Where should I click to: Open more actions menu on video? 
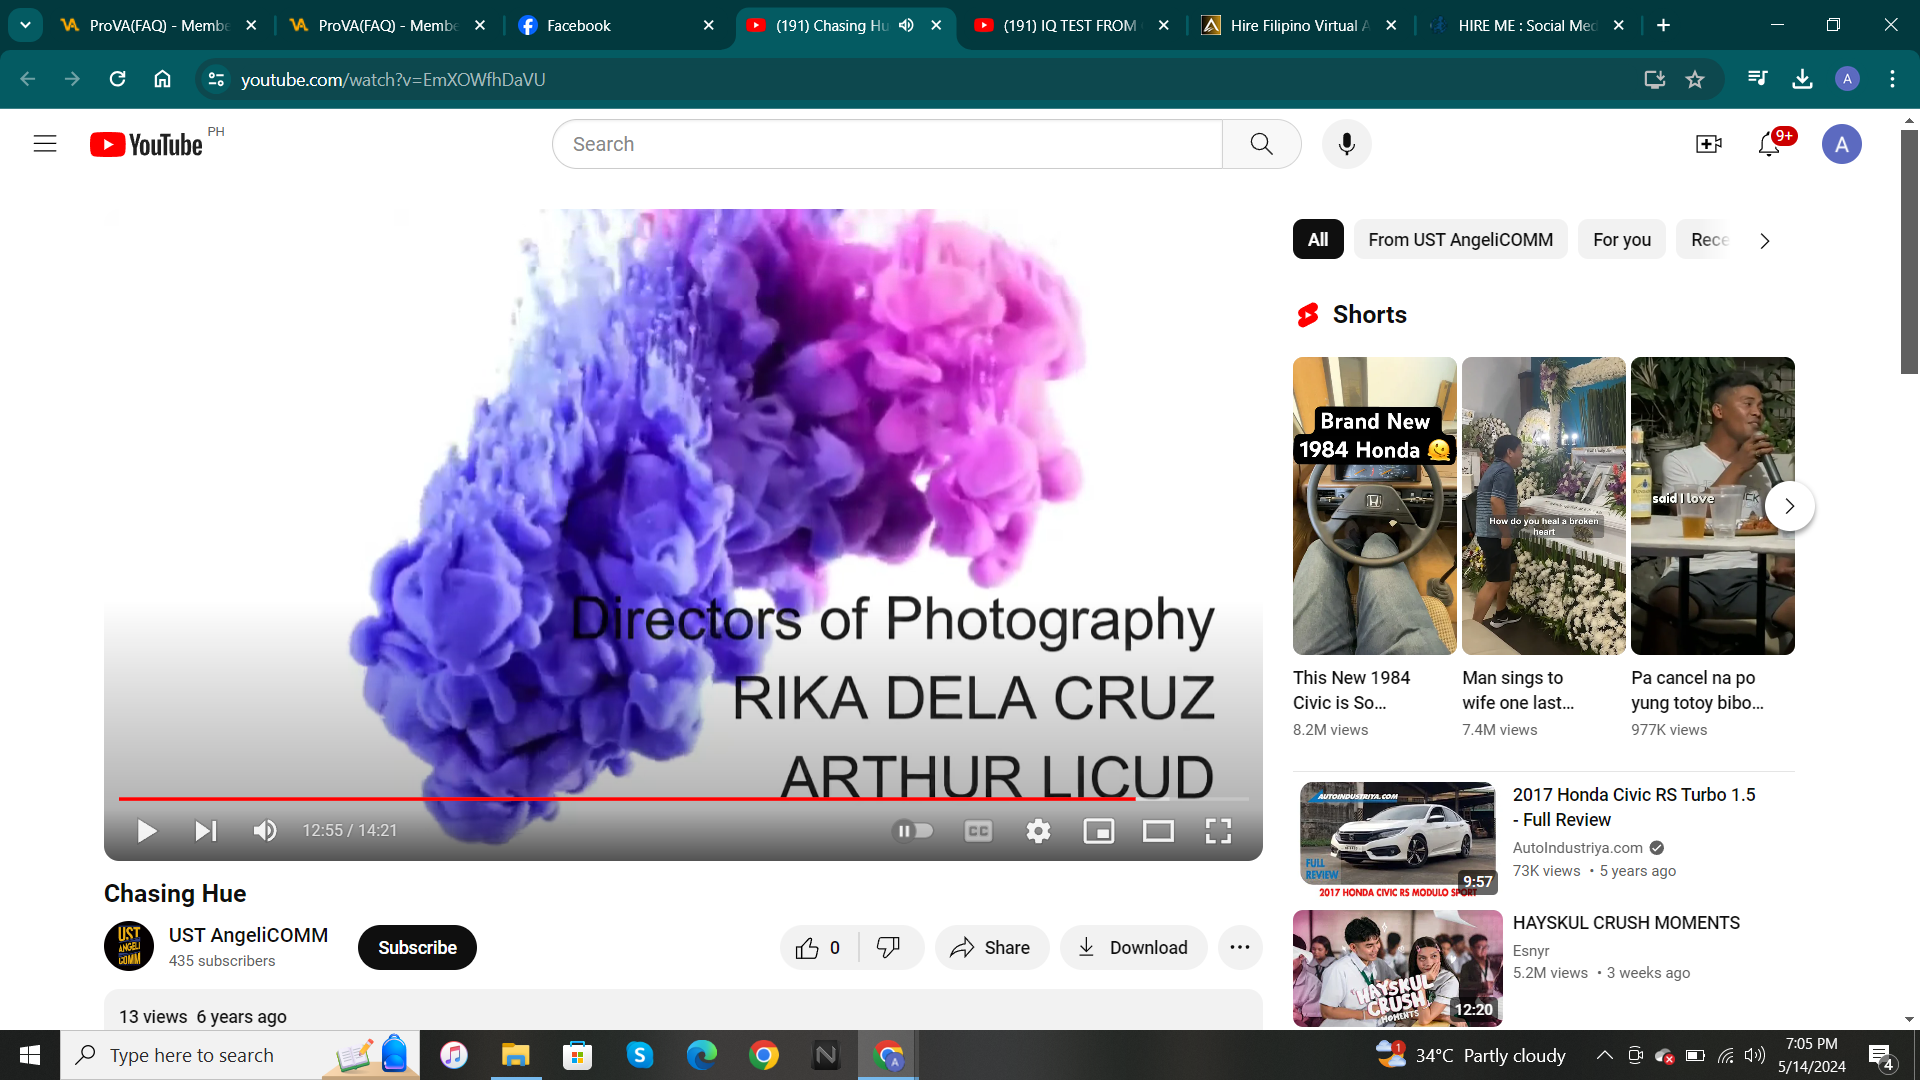click(1239, 947)
